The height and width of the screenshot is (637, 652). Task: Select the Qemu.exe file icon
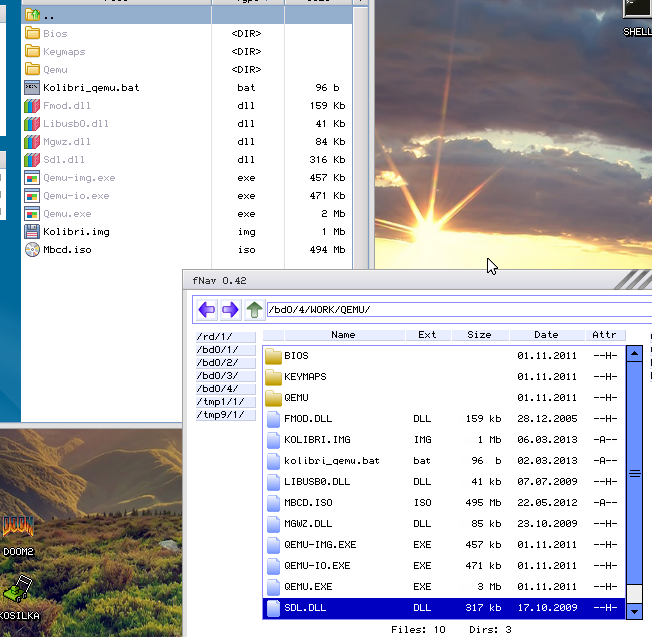32,213
